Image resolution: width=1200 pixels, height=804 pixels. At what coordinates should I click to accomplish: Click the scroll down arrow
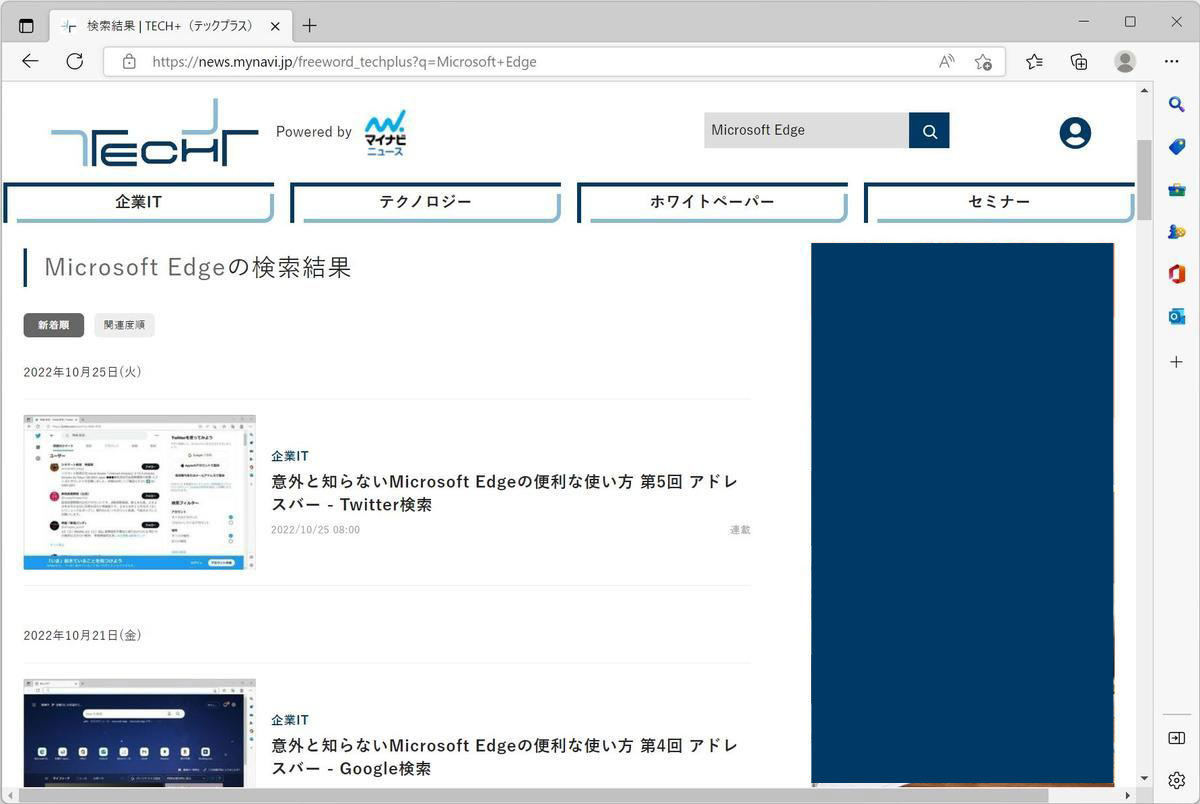(1144, 778)
